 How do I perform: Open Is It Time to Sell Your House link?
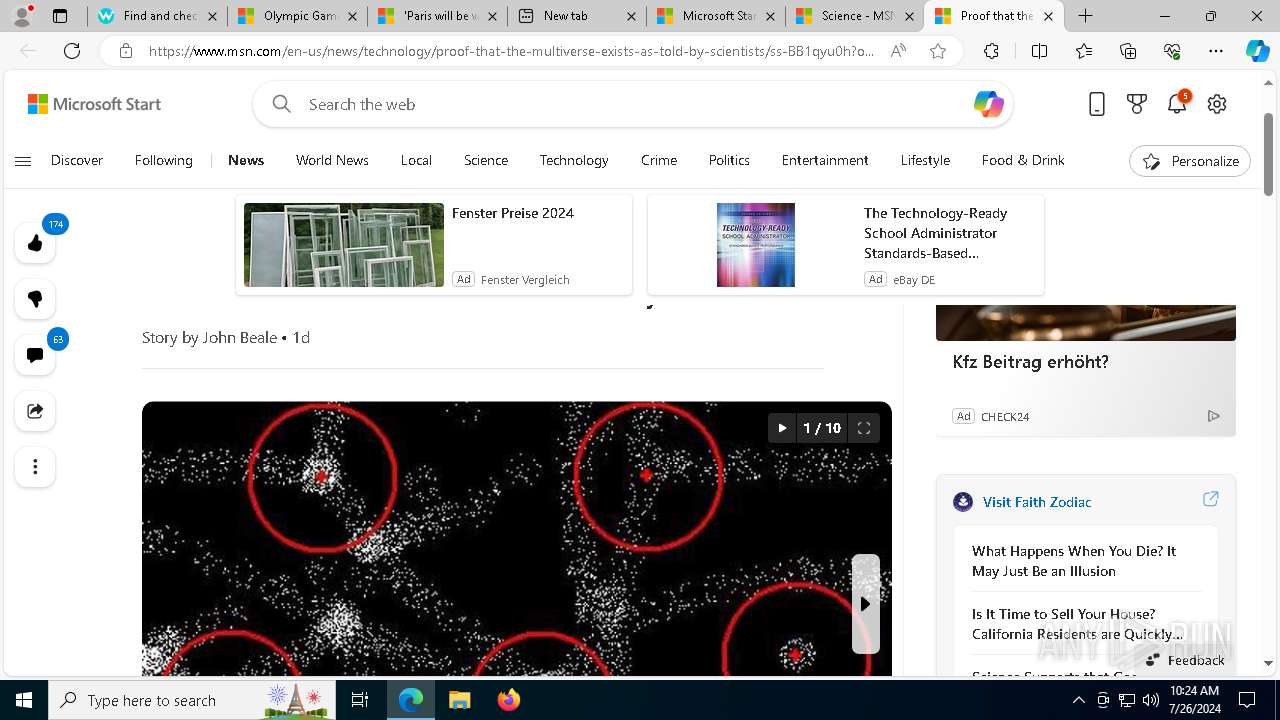[1077, 624]
